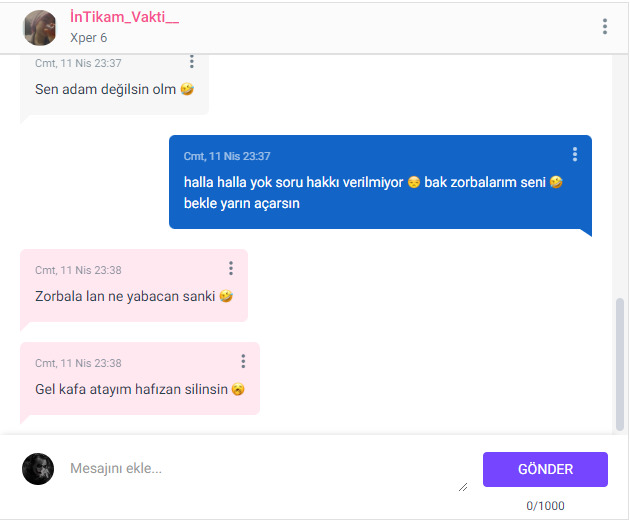Click the timestamp on the blue message

point(227,156)
